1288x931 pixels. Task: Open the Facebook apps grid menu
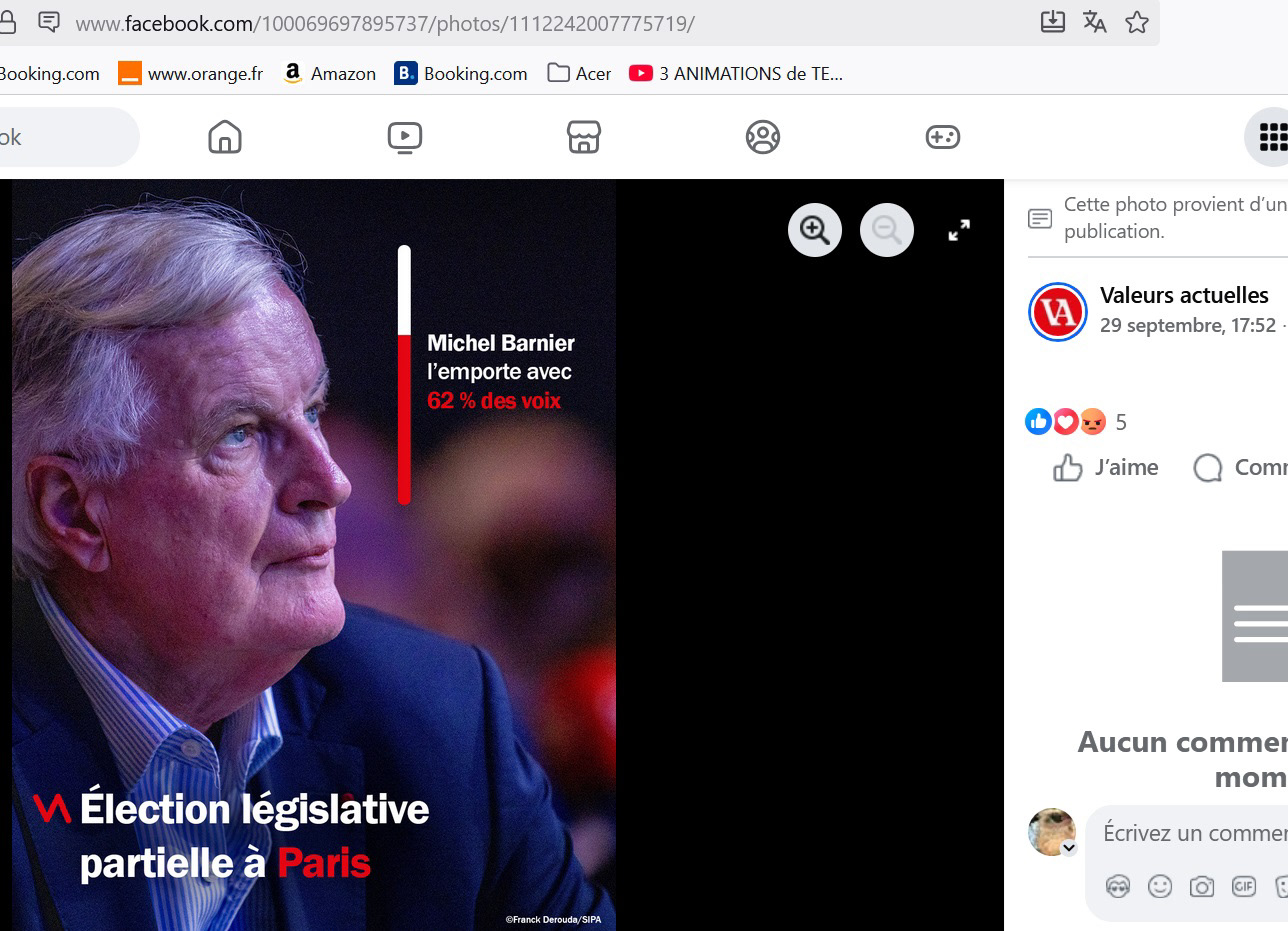pyautogui.click(x=1271, y=137)
